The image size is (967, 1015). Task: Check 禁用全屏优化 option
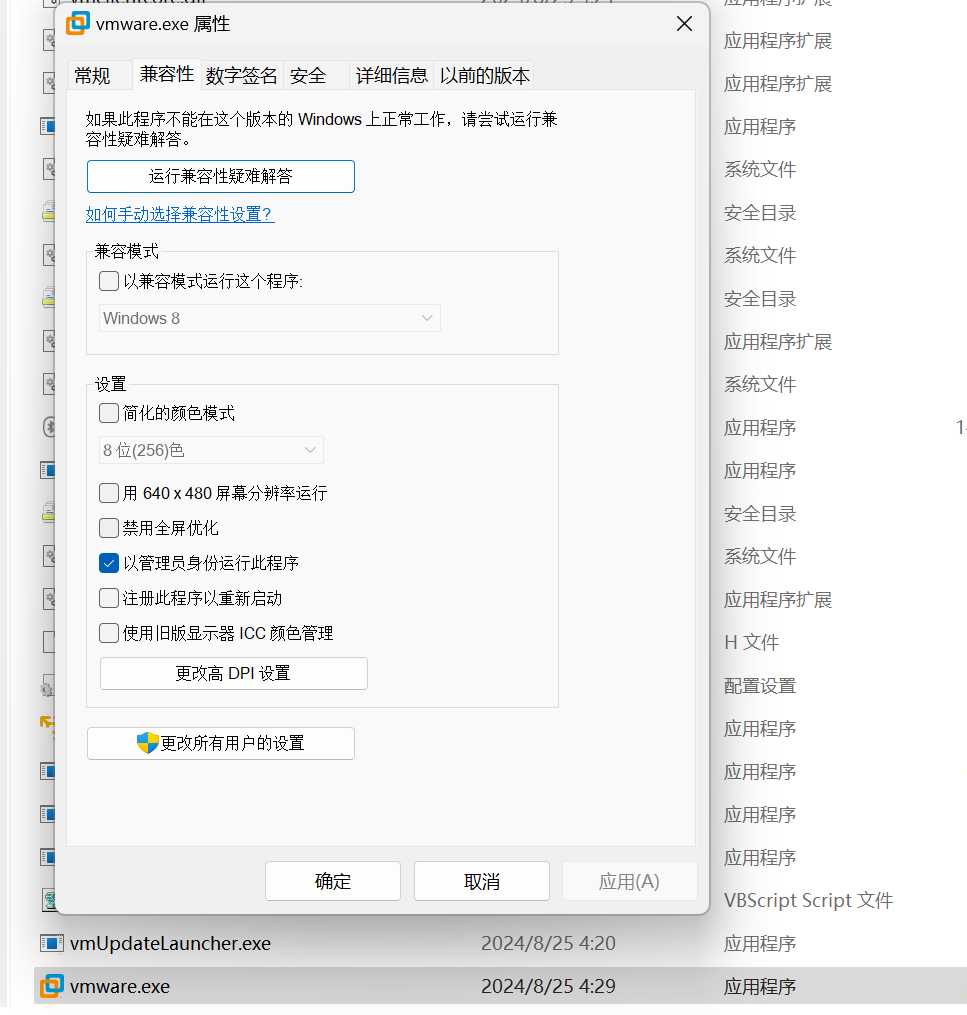[108, 528]
